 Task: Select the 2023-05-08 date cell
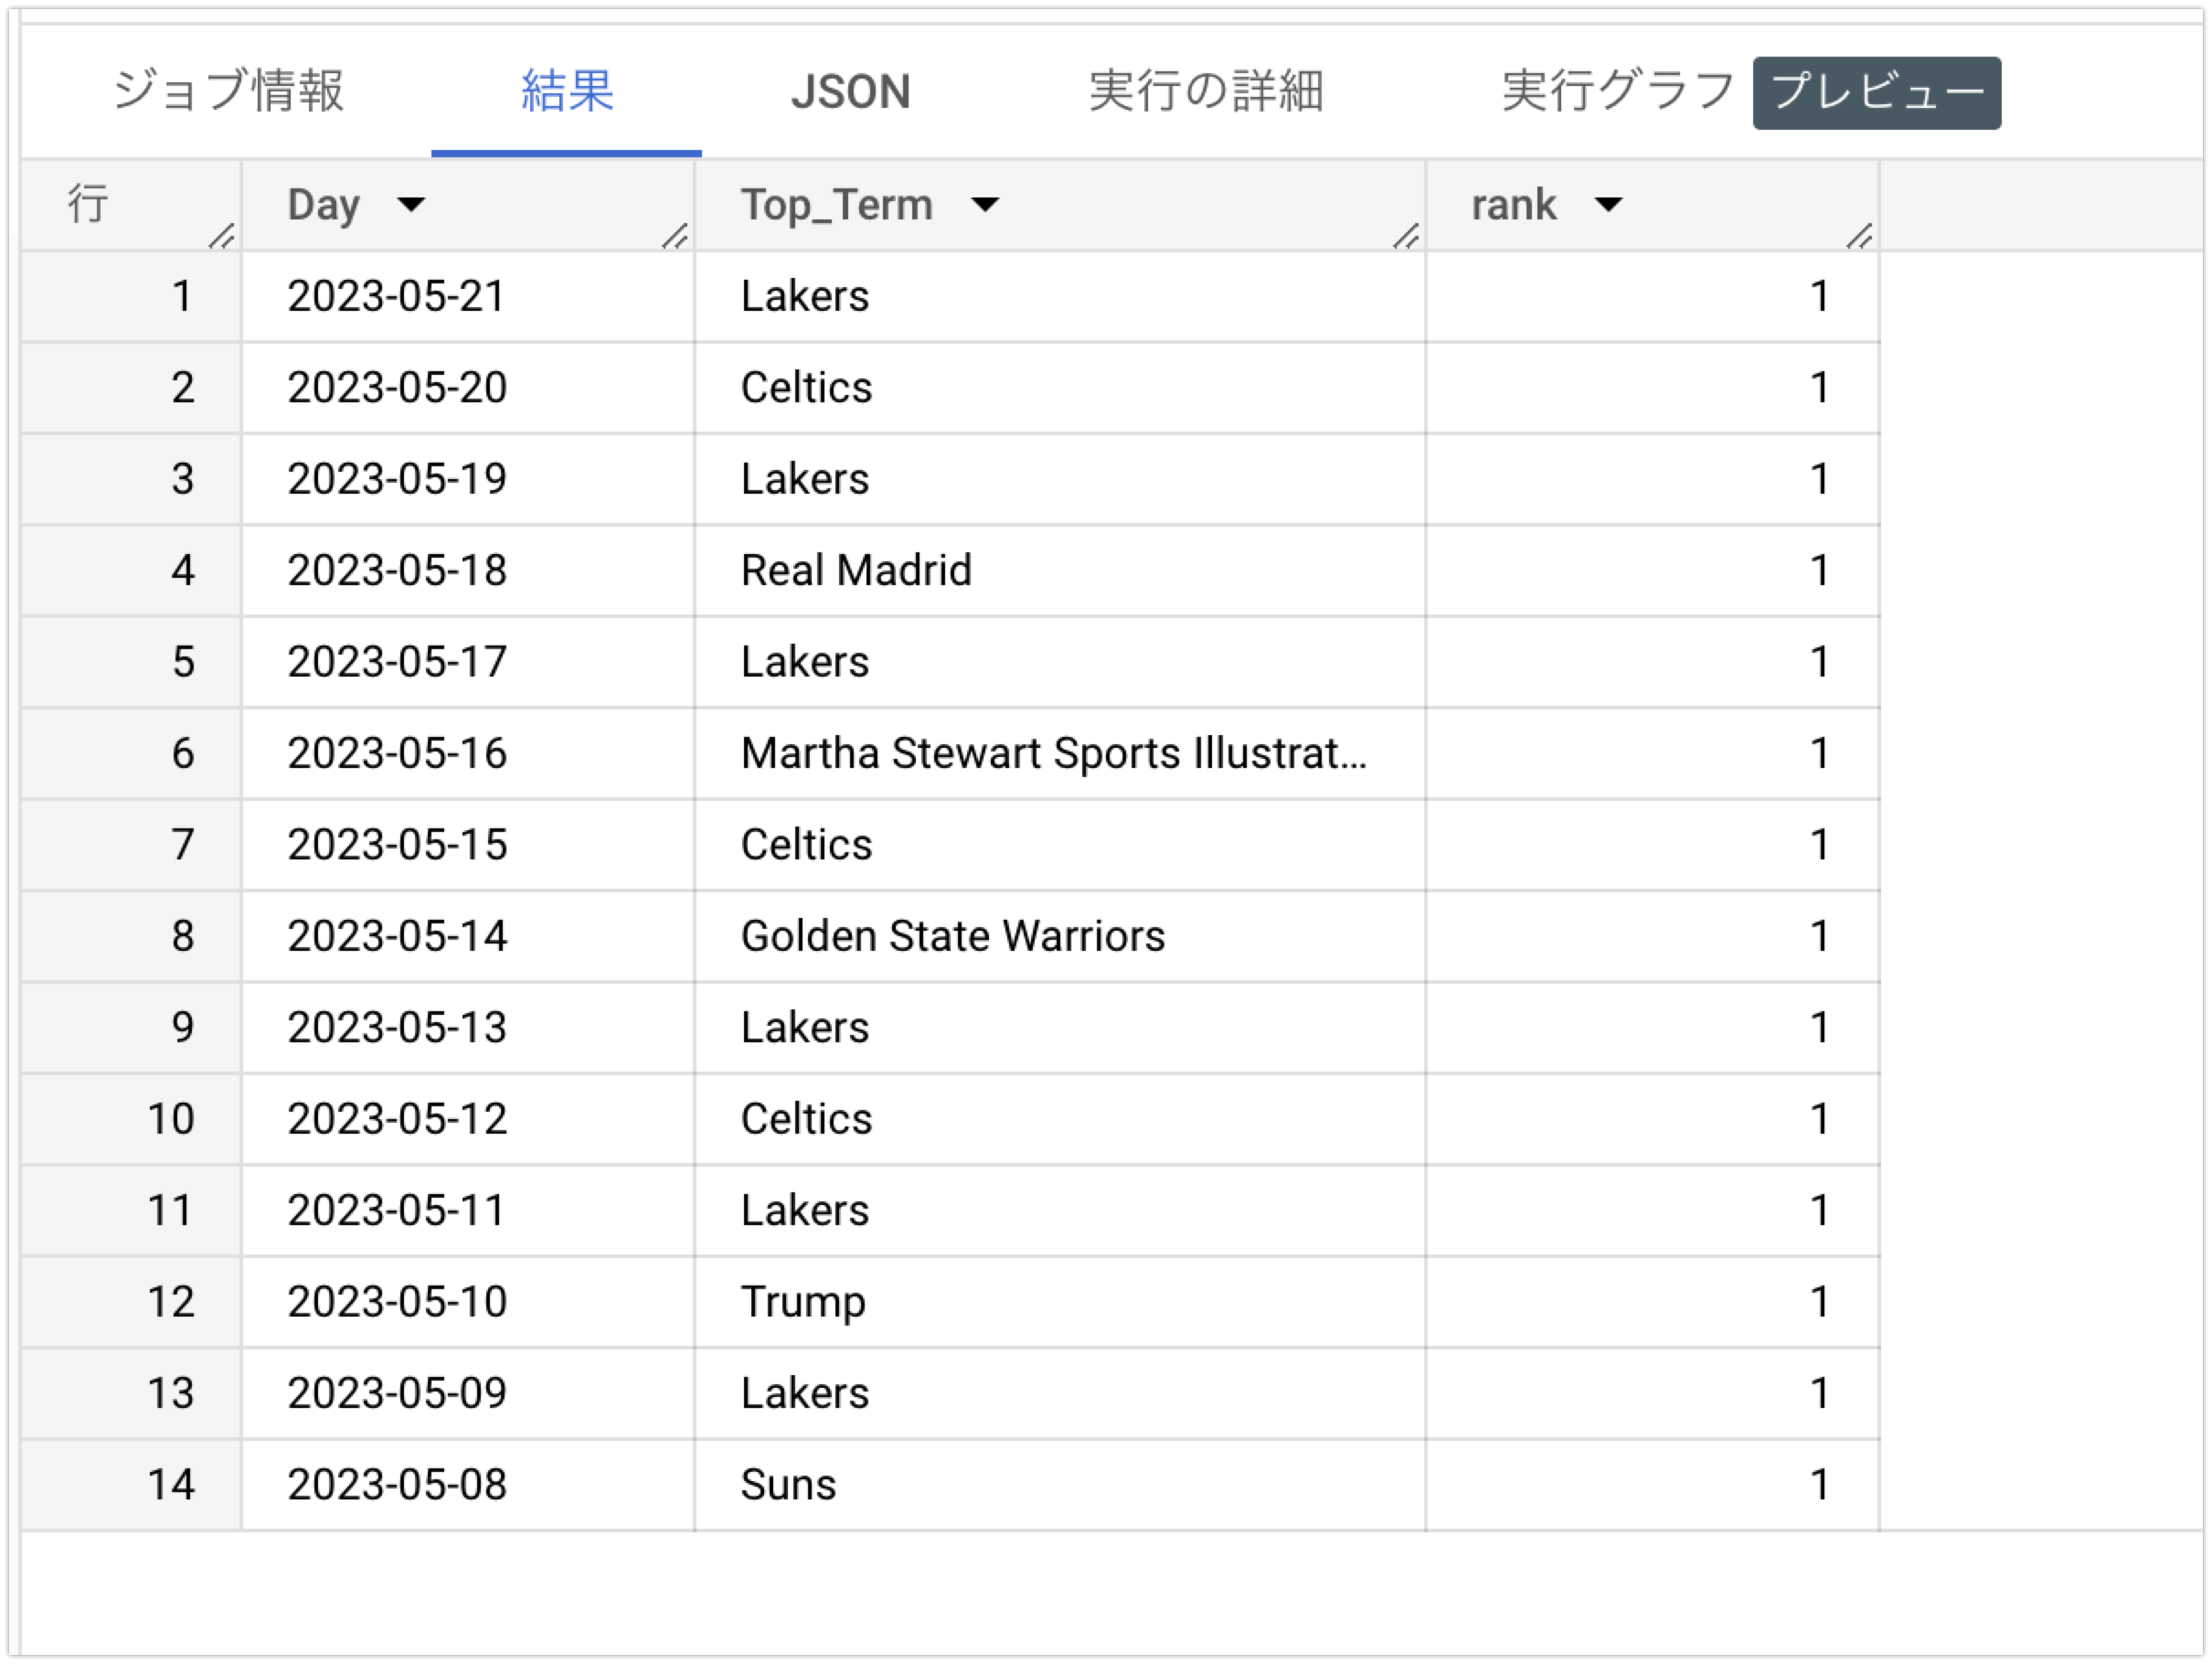pos(468,1485)
